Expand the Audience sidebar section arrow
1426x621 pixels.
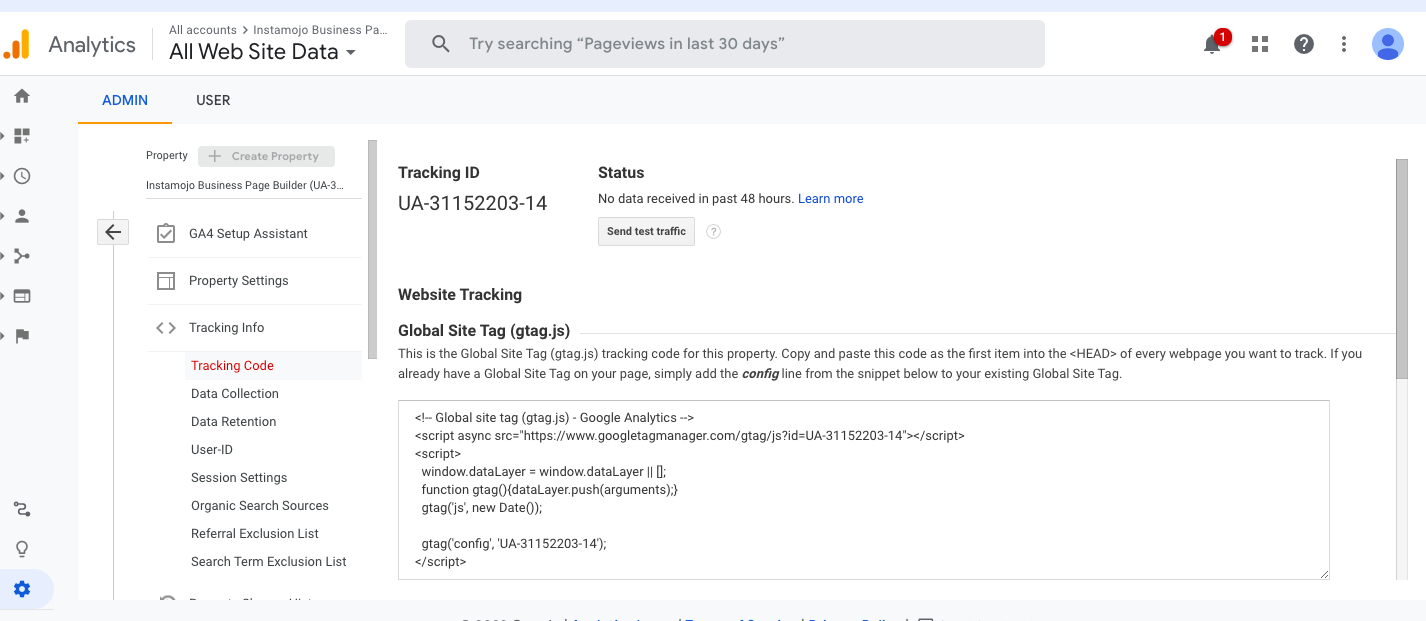click(x=4, y=216)
